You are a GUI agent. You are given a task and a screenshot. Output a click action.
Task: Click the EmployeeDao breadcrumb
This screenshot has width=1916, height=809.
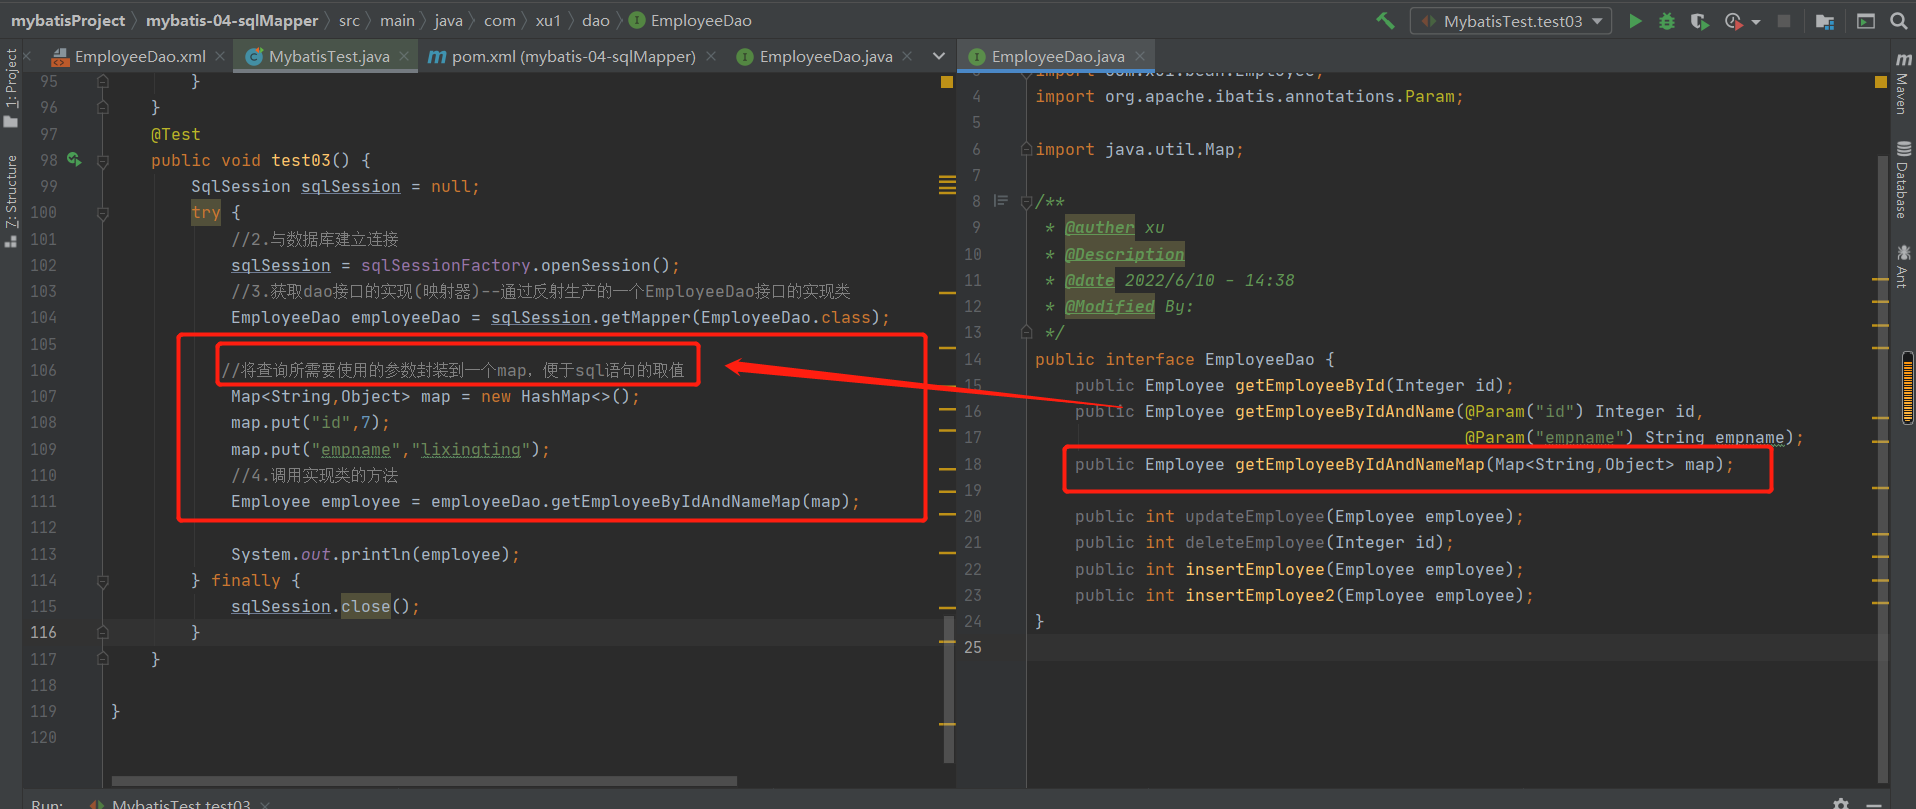click(x=690, y=20)
